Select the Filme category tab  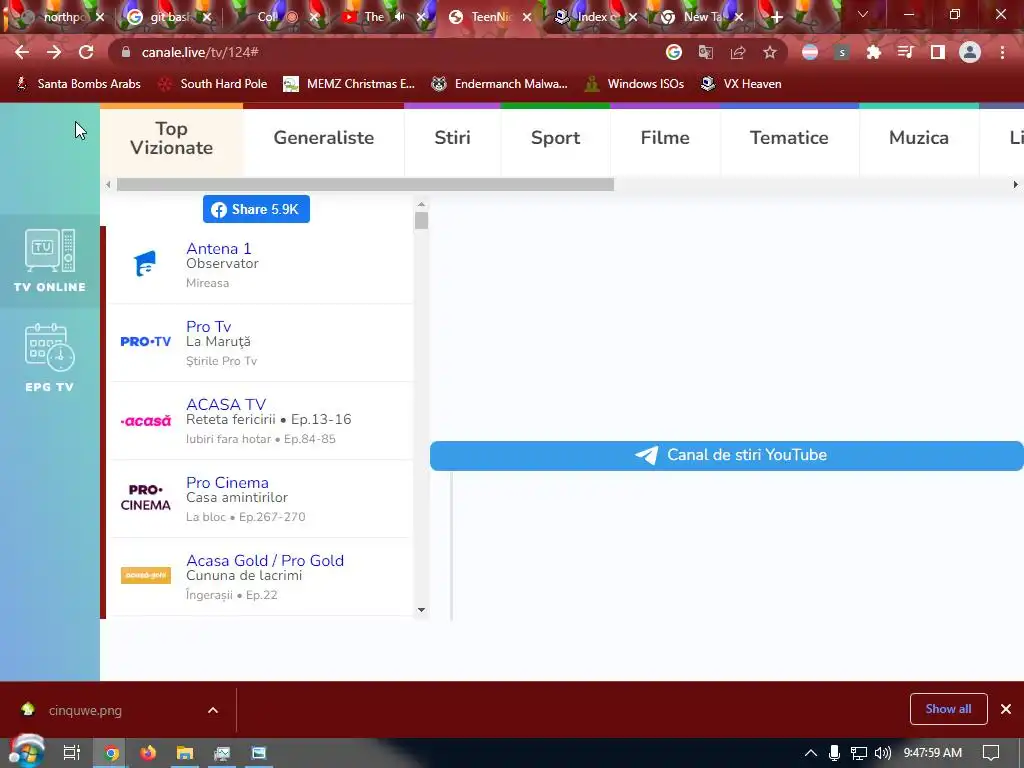pos(665,138)
